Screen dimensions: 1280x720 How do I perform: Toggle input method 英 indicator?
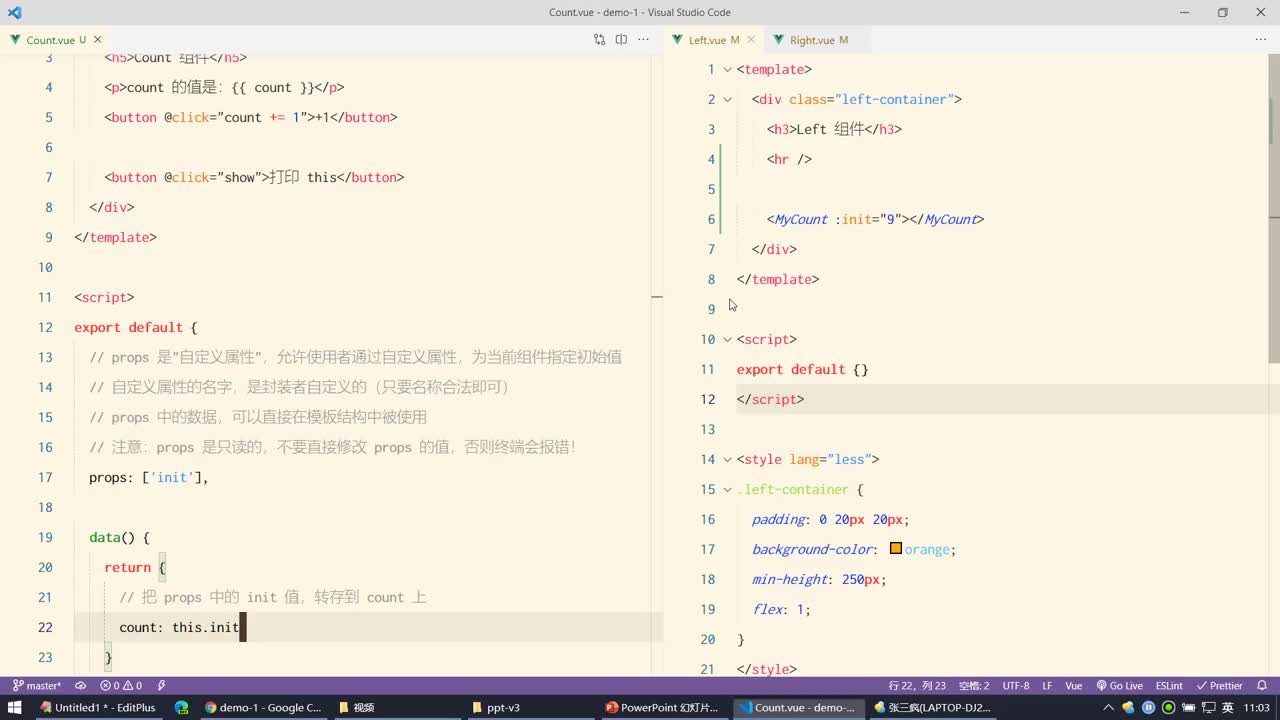coord(1228,707)
